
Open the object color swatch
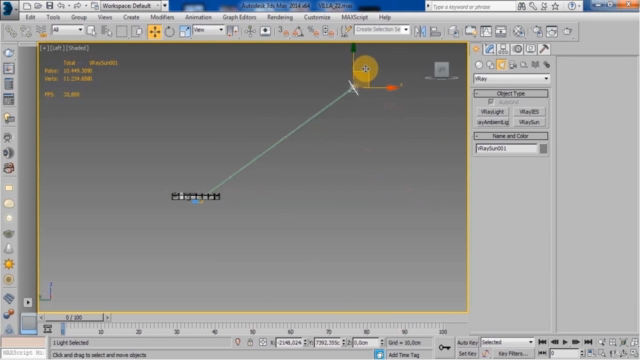(543, 149)
